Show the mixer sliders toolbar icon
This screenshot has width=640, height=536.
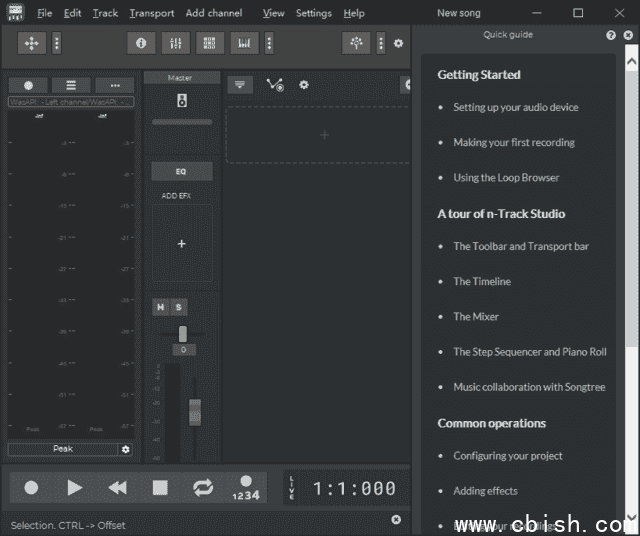(176, 43)
